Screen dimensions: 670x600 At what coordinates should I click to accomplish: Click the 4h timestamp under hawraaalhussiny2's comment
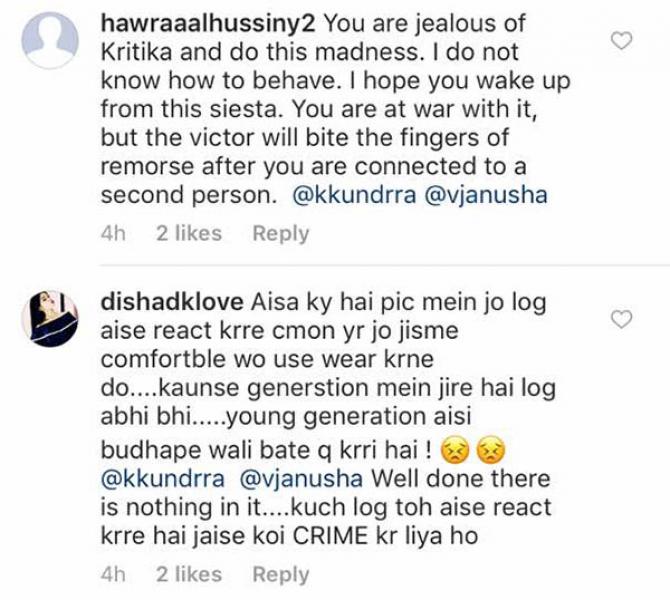113,234
